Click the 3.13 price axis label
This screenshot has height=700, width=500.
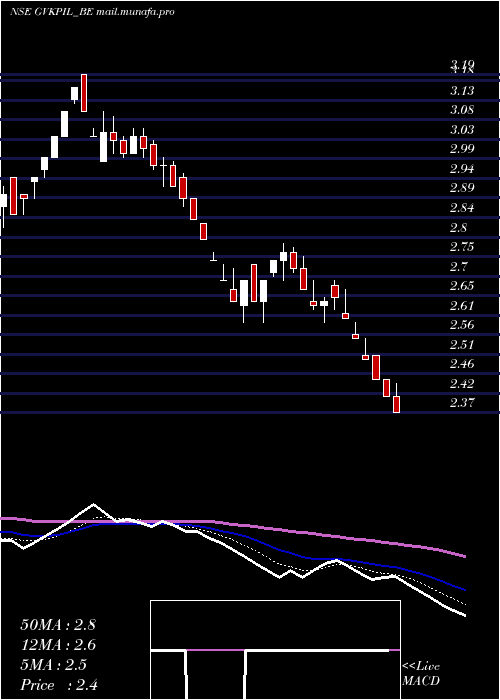coord(462,91)
